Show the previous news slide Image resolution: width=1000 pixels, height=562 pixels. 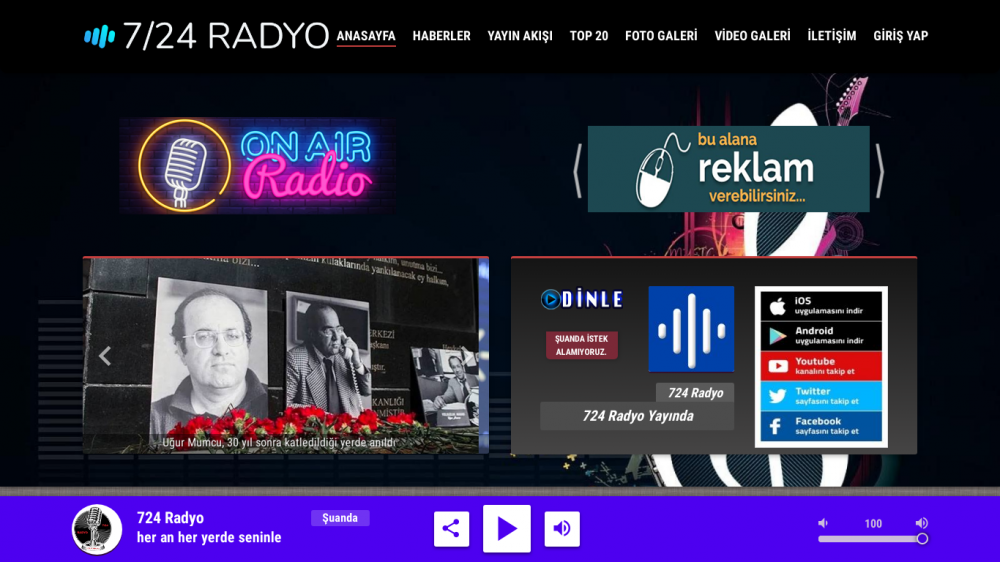[104, 355]
